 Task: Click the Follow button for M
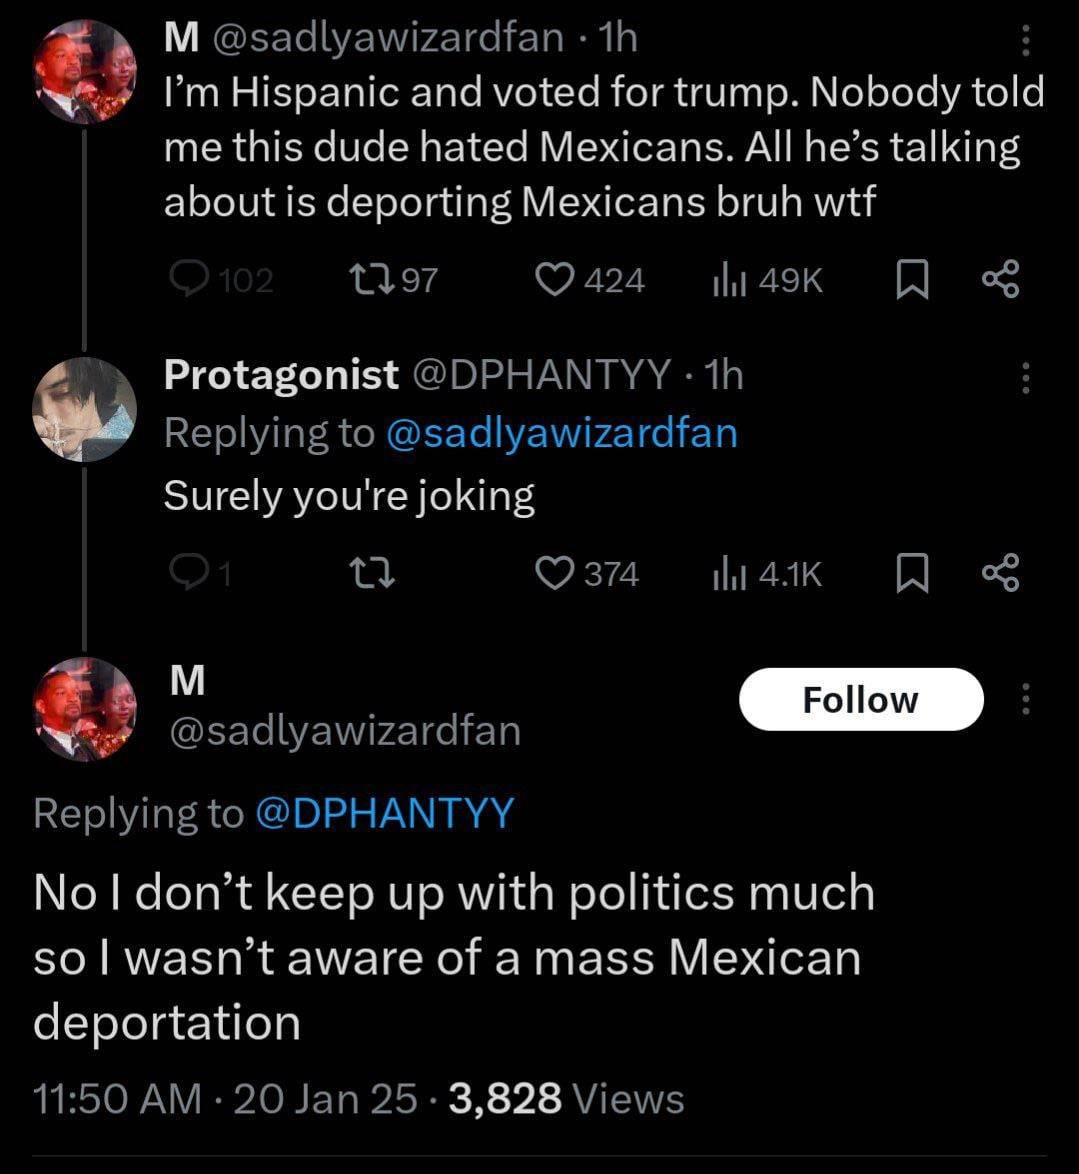click(860, 699)
